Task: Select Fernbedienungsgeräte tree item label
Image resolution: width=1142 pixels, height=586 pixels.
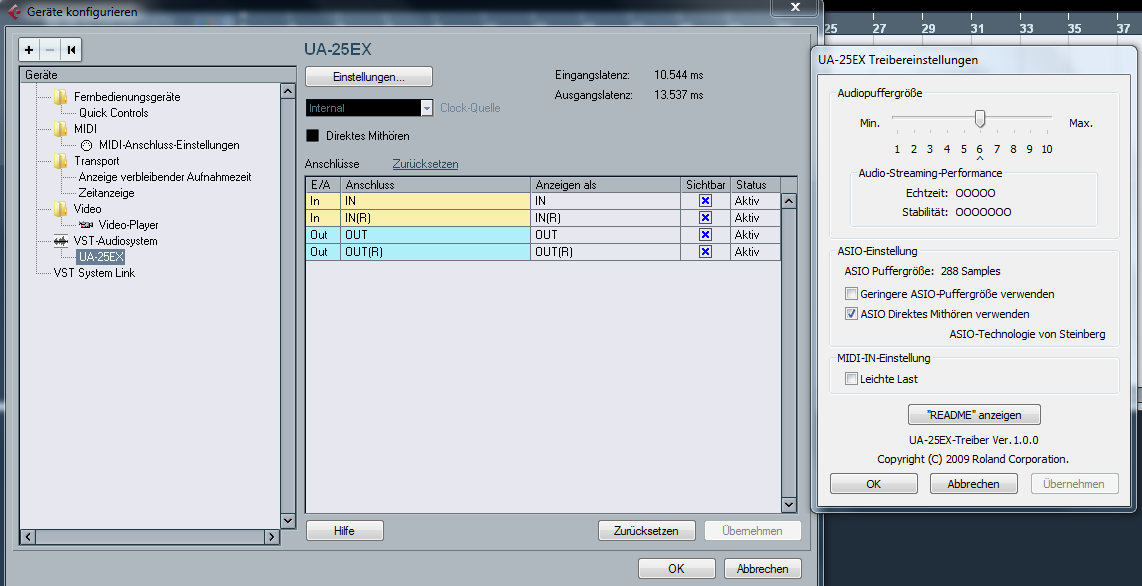Action: pyautogui.click(x=127, y=97)
